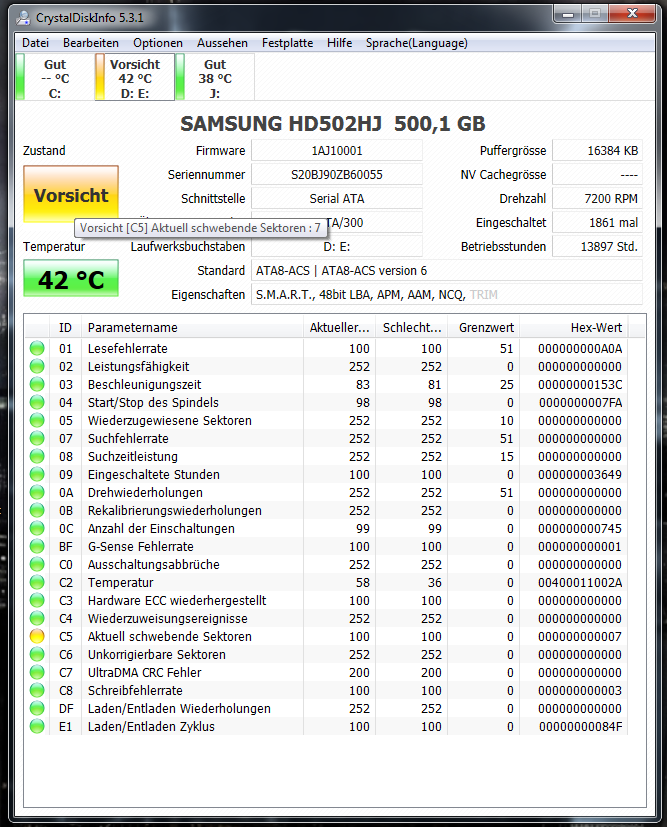This screenshot has width=667, height=827.
Task: Click the Puffergrösse field 16384 KB
Action: pyautogui.click(x=597, y=151)
